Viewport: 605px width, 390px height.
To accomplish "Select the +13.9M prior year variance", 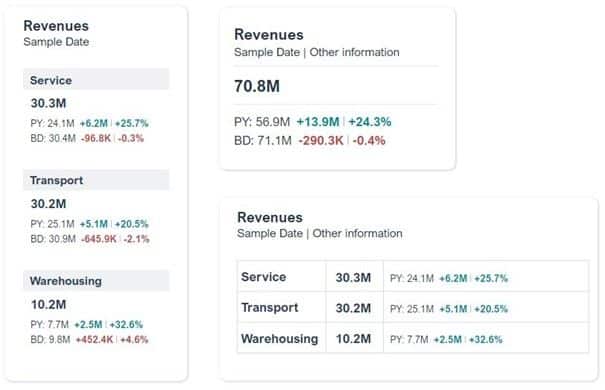I will click(x=318, y=122).
